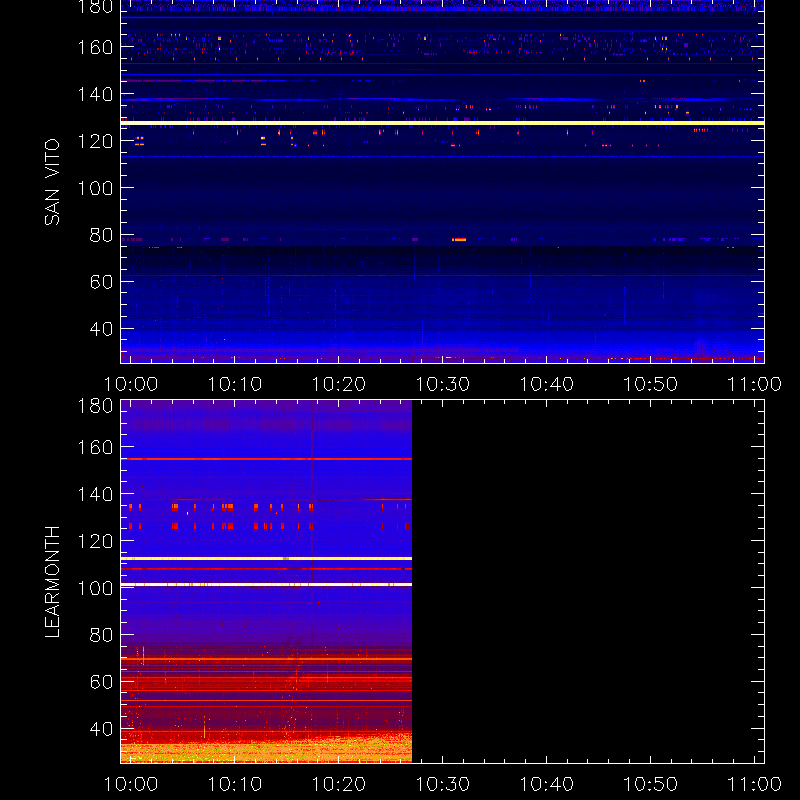Click the 10:10 time label under San Vito plot

click(x=235, y=384)
